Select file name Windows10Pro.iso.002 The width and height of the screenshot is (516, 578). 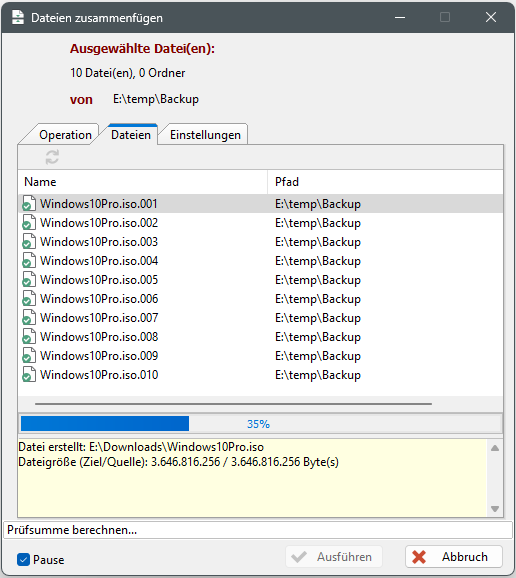(x=99, y=223)
